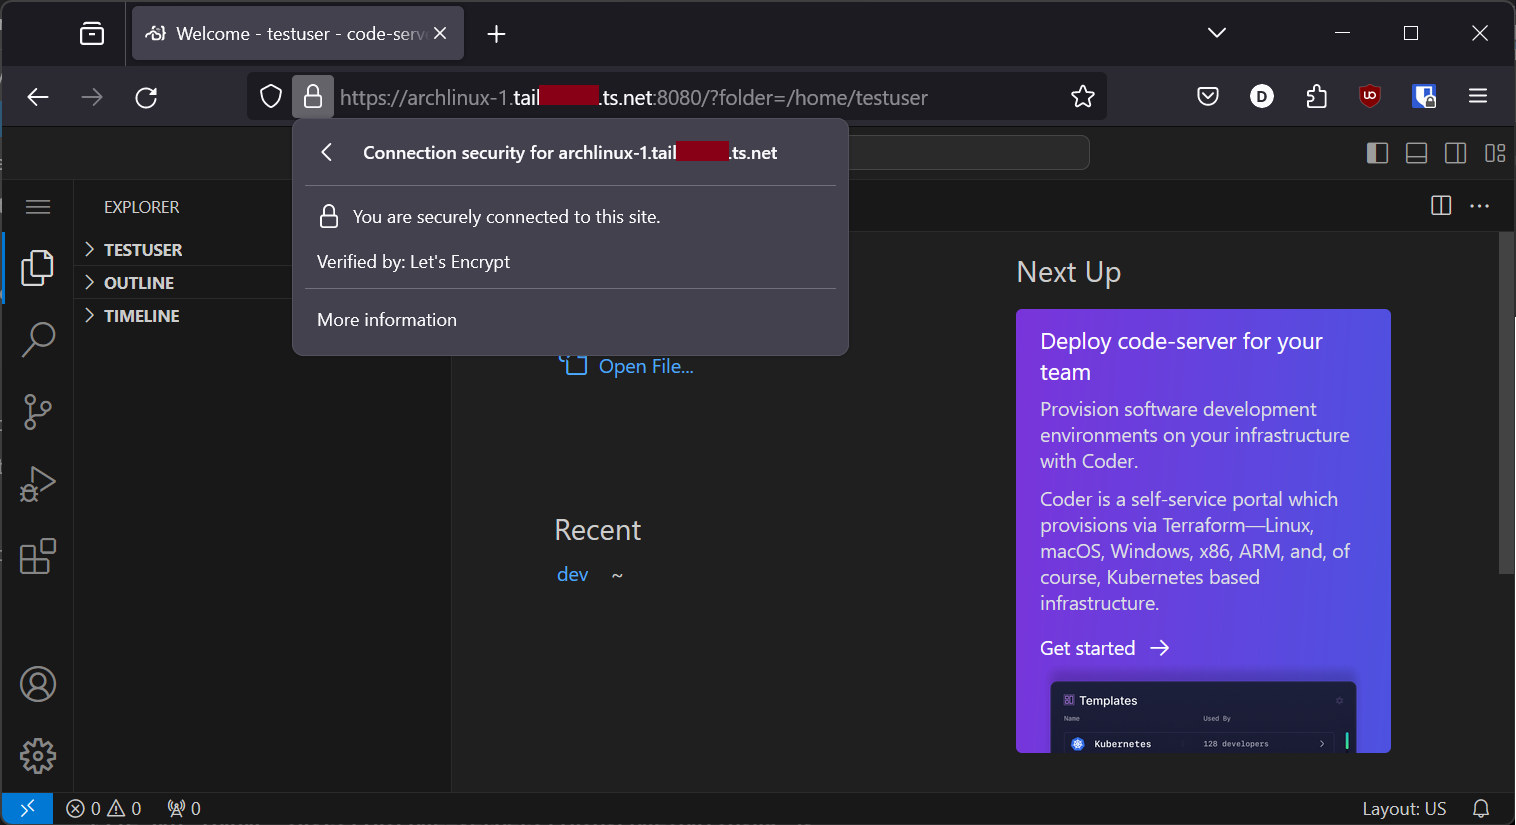
Task: Toggle secondary side bar visibility
Action: coord(1455,153)
